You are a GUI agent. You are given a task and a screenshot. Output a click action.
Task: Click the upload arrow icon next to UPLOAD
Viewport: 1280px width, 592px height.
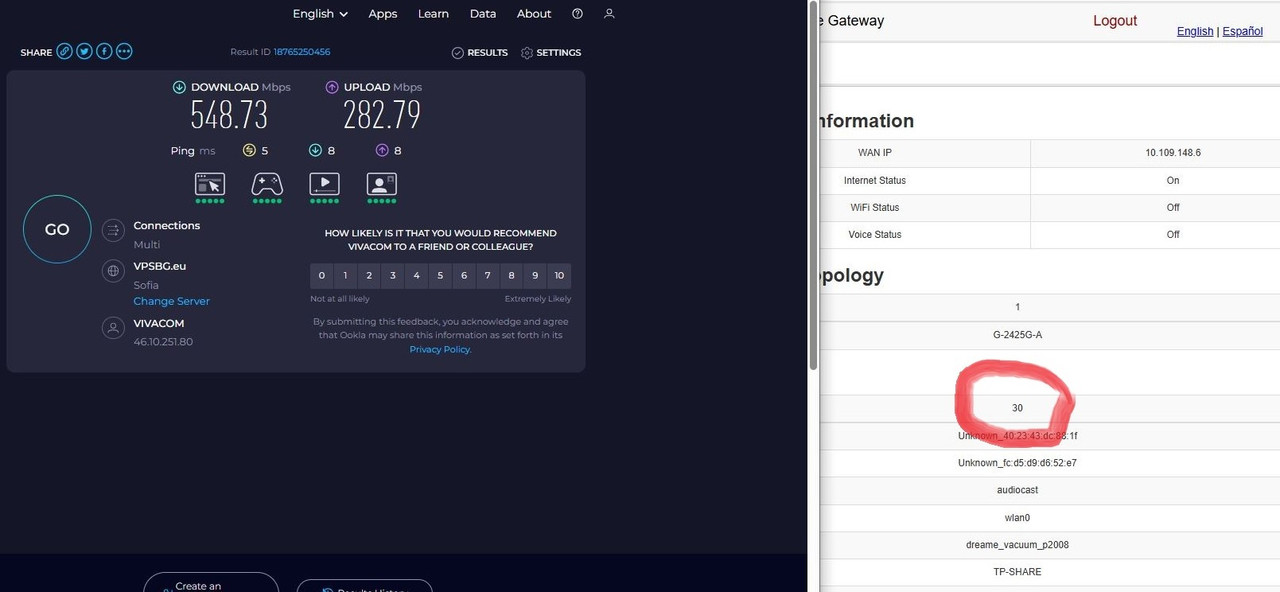pos(332,87)
